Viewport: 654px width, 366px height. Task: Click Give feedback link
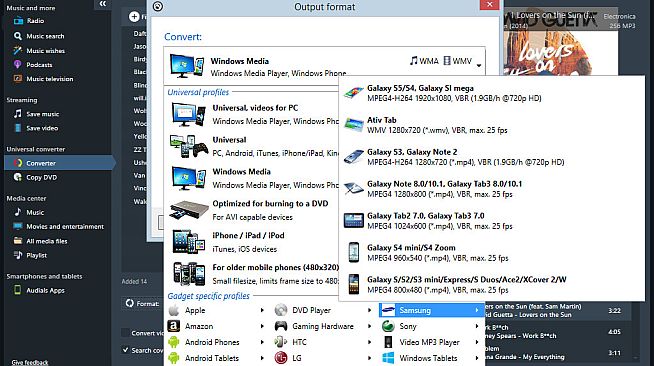(30, 362)
